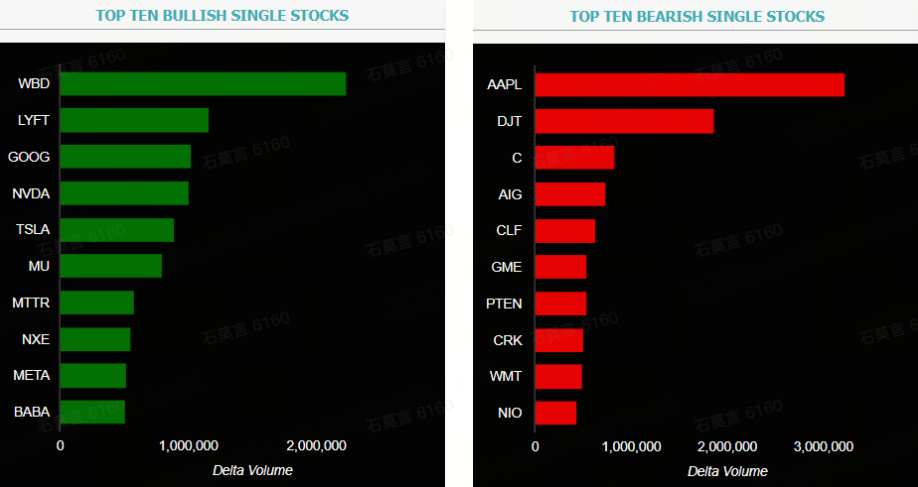Viewport: 918px width, 487px height.
Task: Select the NVDA green bar
Action: pos(124,193)
